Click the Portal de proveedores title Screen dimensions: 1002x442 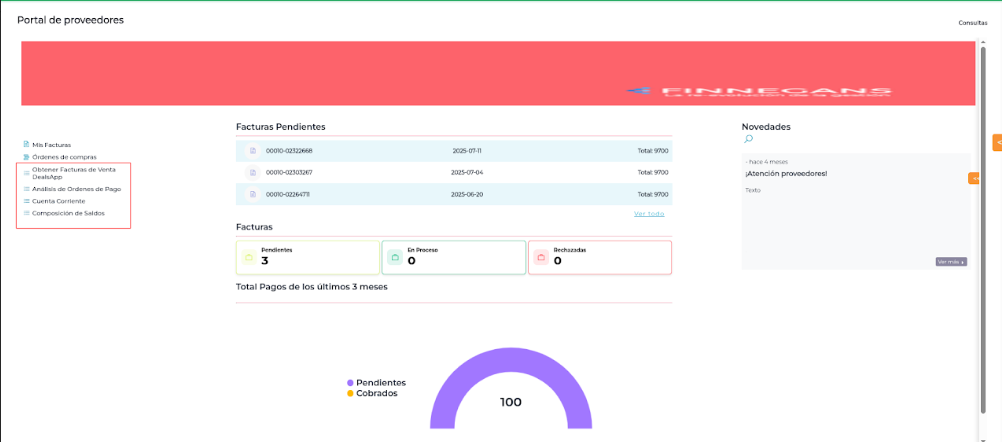70,20
